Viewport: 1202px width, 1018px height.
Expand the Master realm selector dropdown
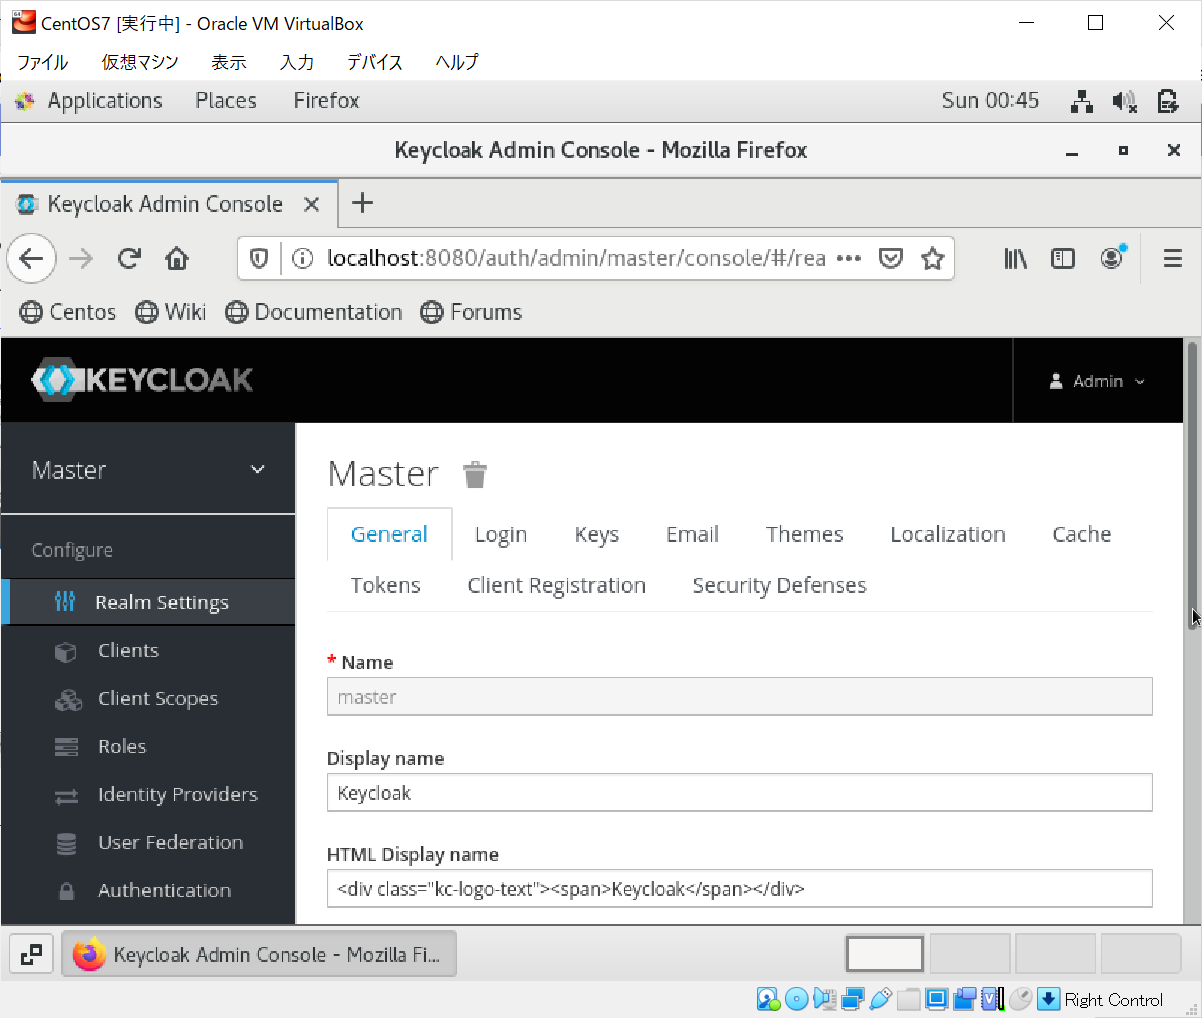point(149,470)
